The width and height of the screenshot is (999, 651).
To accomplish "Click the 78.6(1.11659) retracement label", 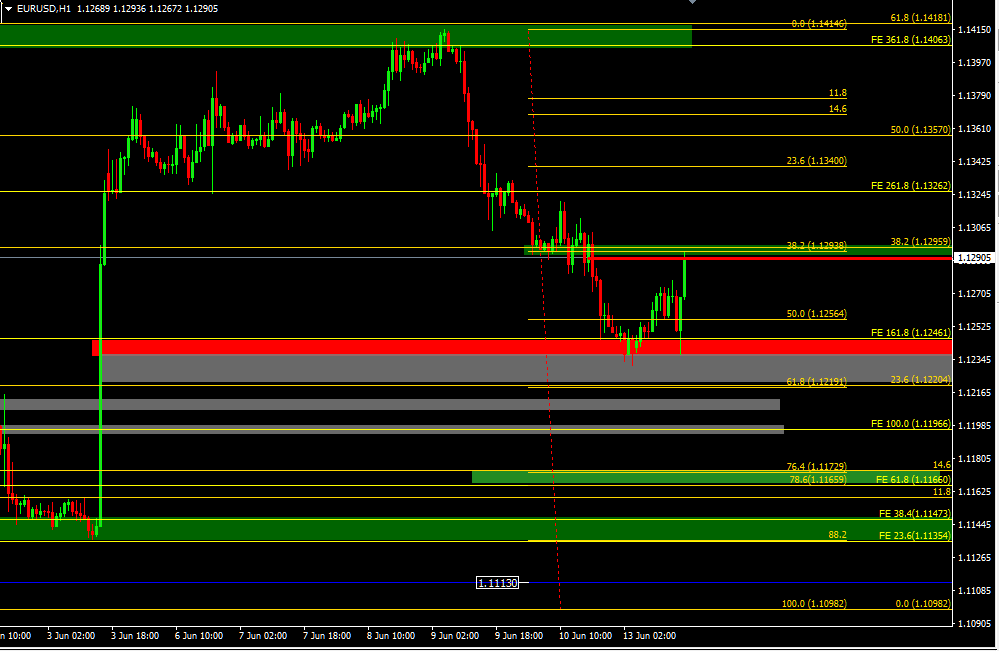I will [x=817, y=480].
